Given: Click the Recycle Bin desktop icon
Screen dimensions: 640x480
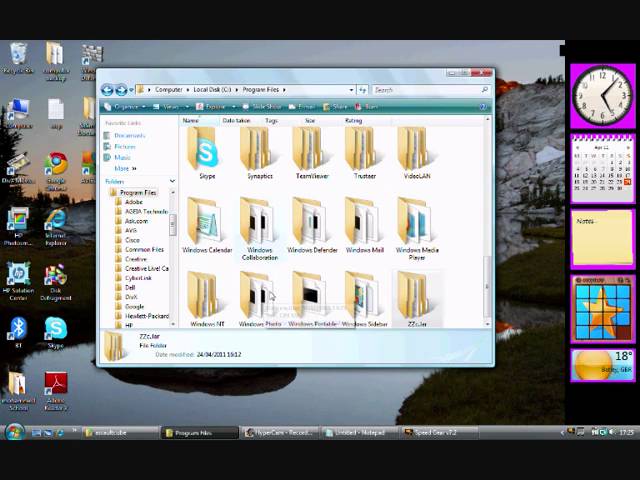Looking at the screenshot, I should [x=18, y=58].
